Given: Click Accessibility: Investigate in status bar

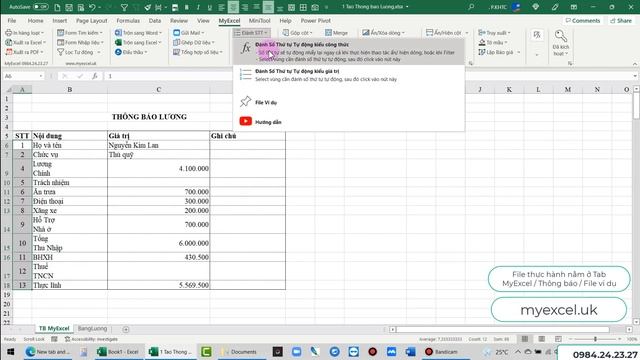Looking at the screenshot, I should [x=91, y=339].
